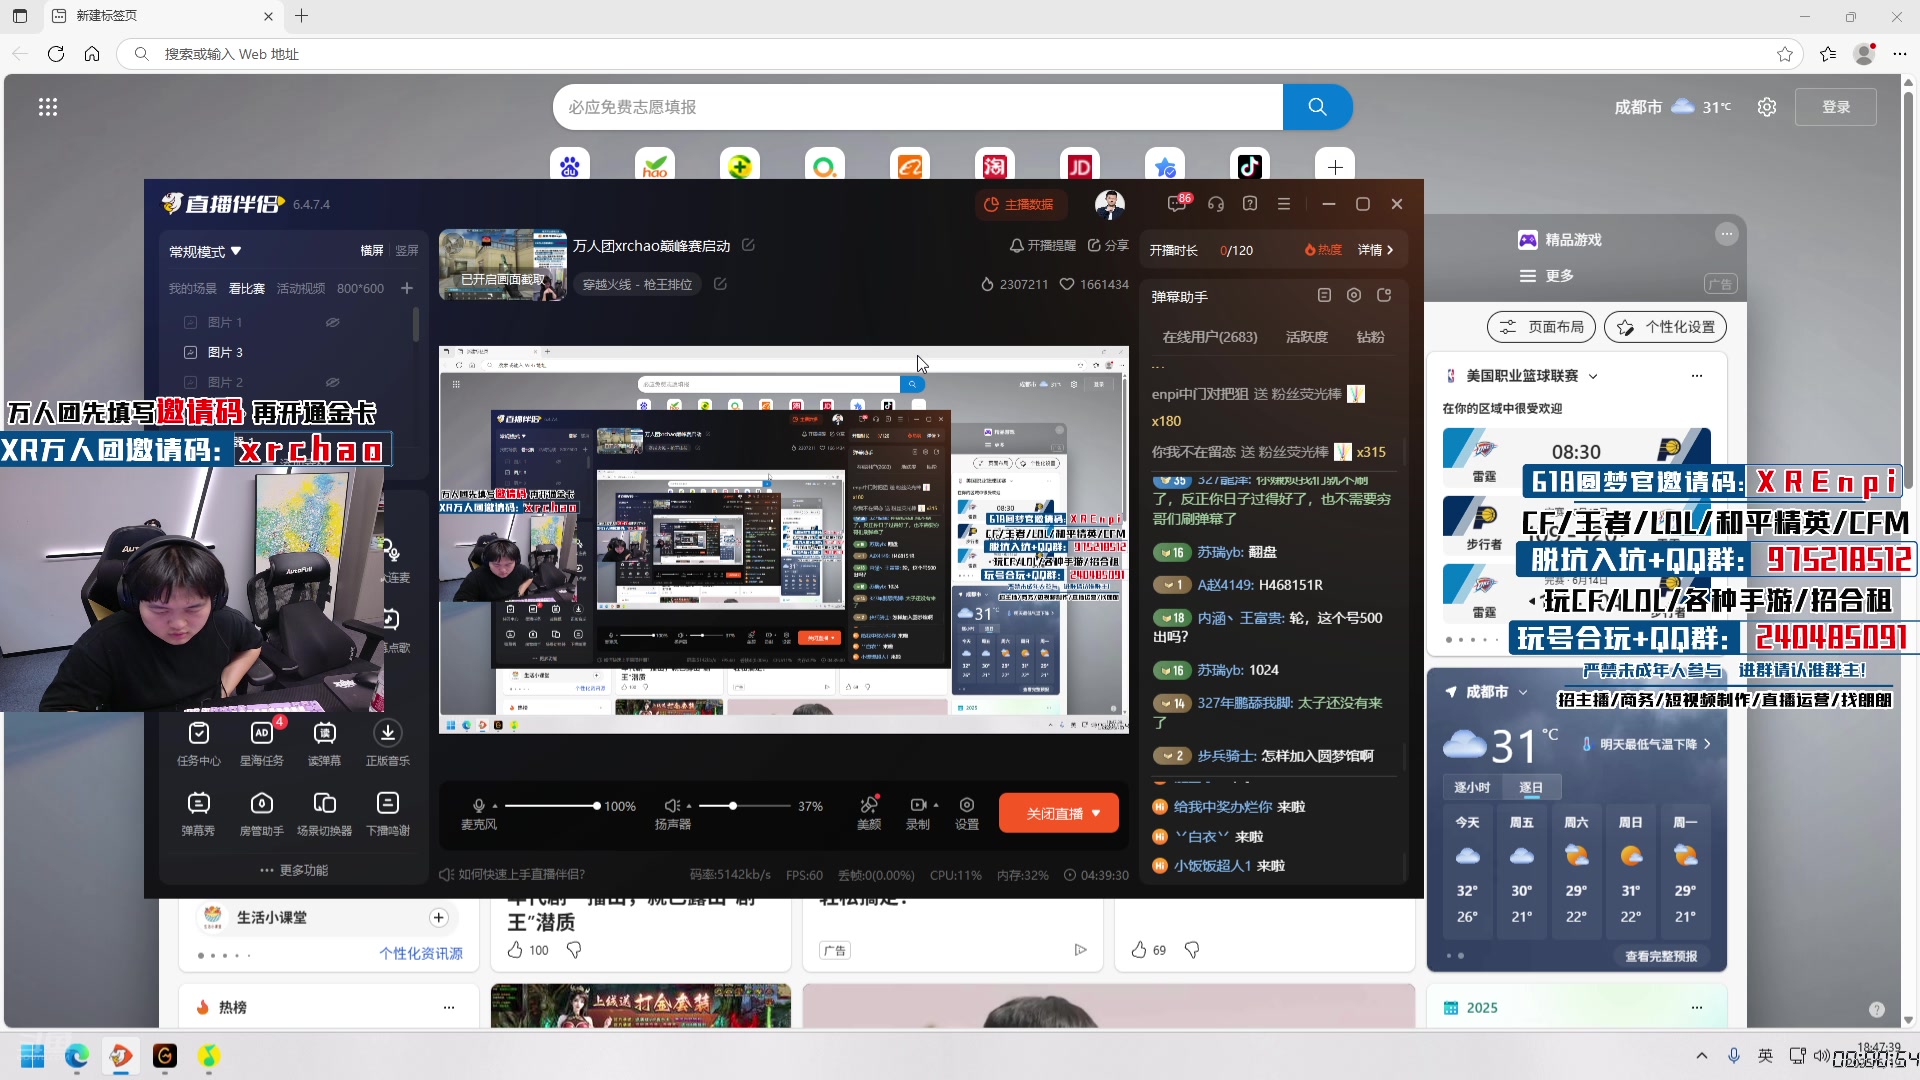
Task: Switch to 我的场景 scene tab
Action: 192,288
